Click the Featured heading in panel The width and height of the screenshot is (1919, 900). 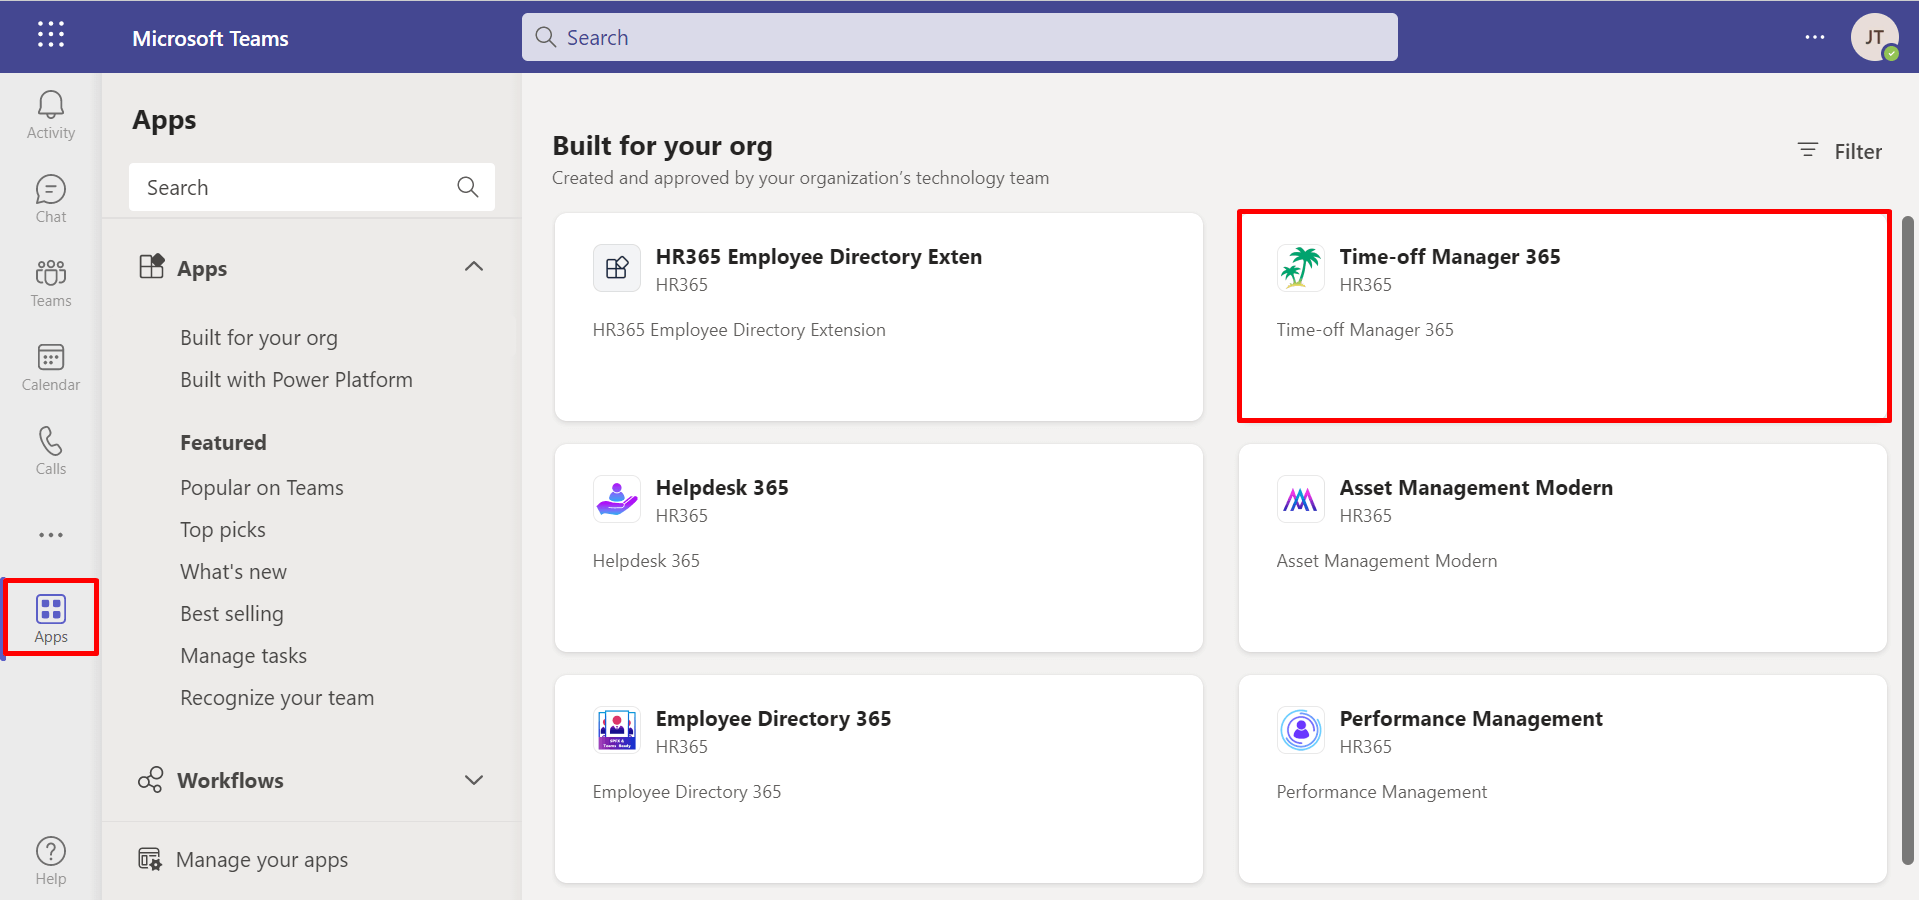point(223,443)
